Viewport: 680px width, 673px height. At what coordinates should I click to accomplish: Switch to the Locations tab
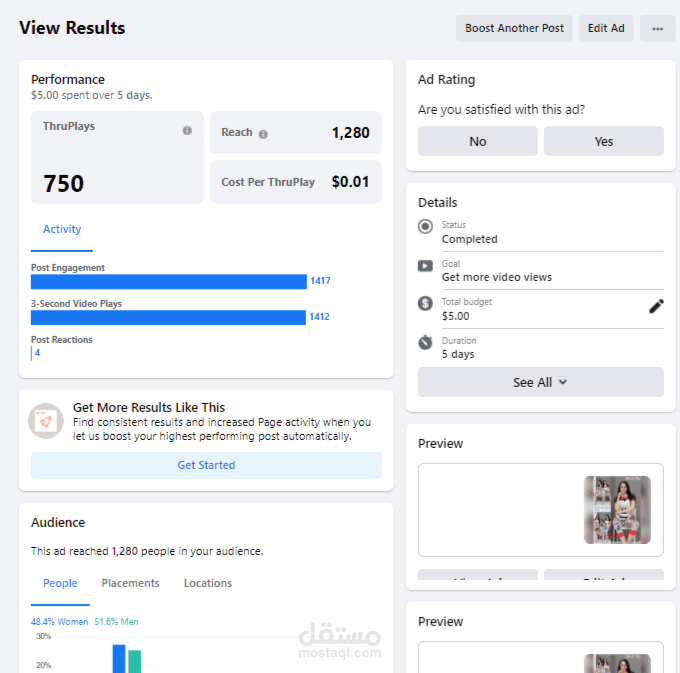208,583
